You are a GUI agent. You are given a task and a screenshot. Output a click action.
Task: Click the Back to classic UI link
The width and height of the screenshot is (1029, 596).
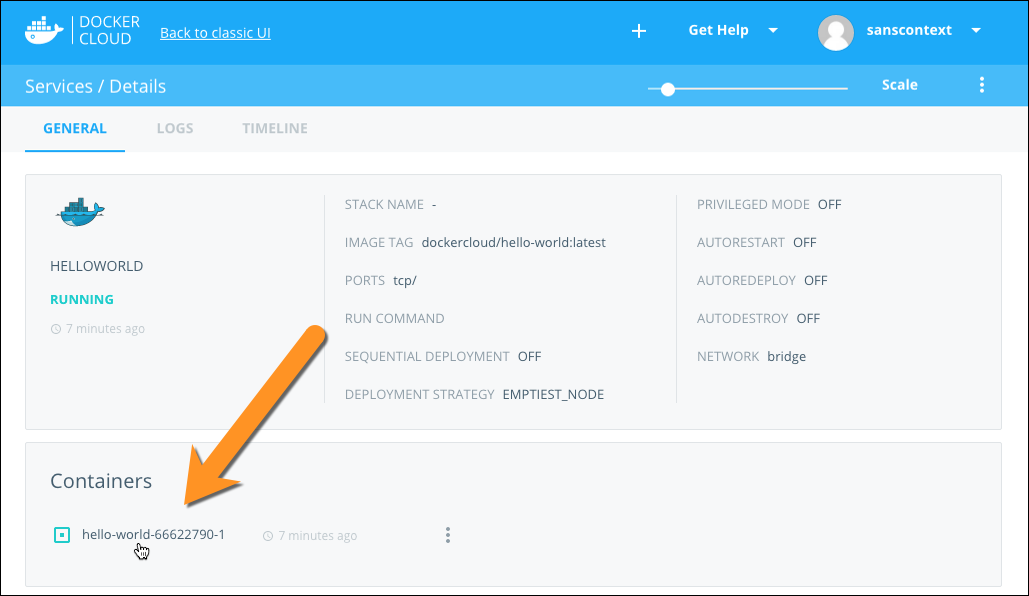(215, 33)
